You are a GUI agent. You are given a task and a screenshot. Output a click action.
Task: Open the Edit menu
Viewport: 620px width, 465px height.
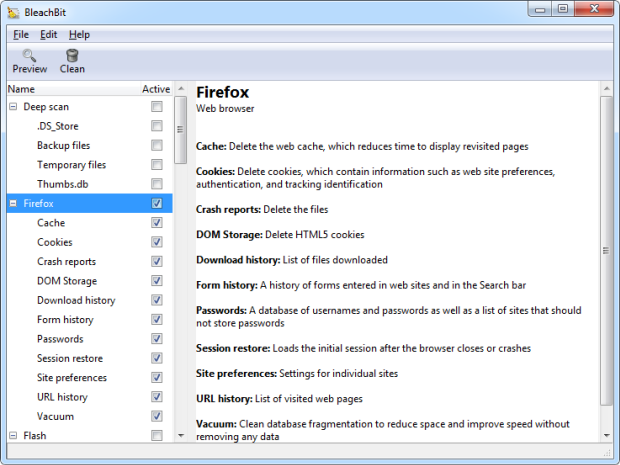tap(48, 35)
